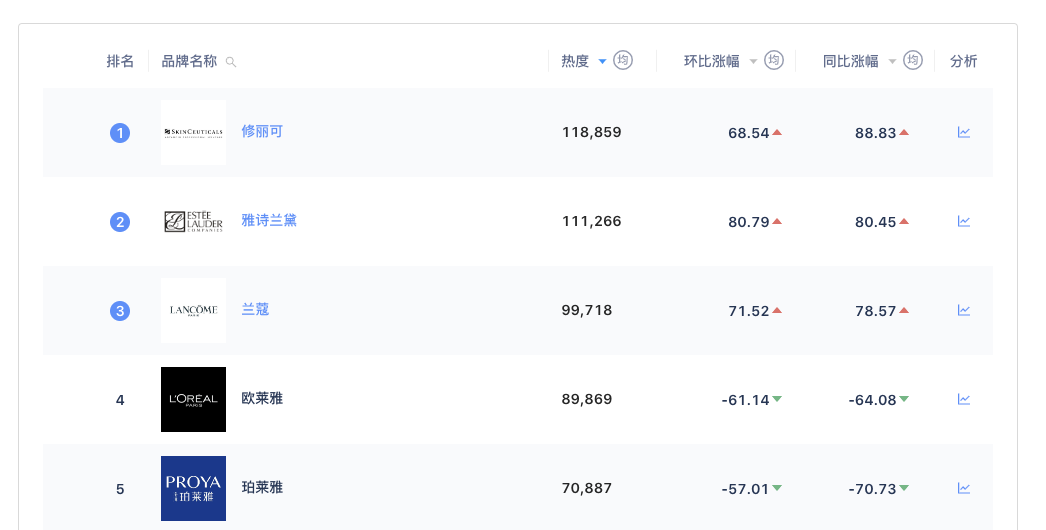
Task: Sort the table by 热度 arrow
Action: pyautogui.click(x=602, y=62)
